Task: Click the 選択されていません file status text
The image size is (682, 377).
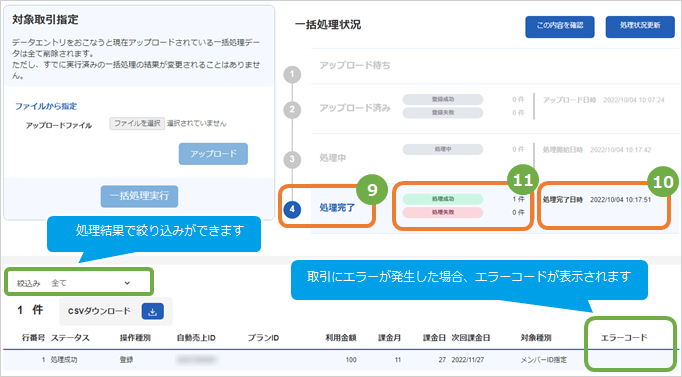Action: (197, 123)
